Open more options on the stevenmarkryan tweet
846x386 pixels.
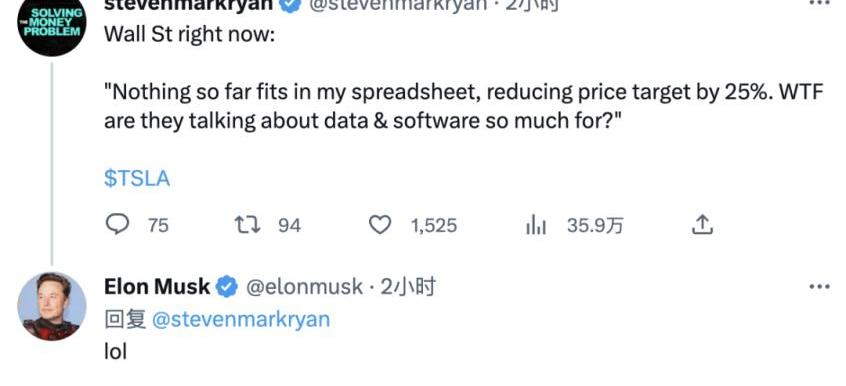[820, 3]
